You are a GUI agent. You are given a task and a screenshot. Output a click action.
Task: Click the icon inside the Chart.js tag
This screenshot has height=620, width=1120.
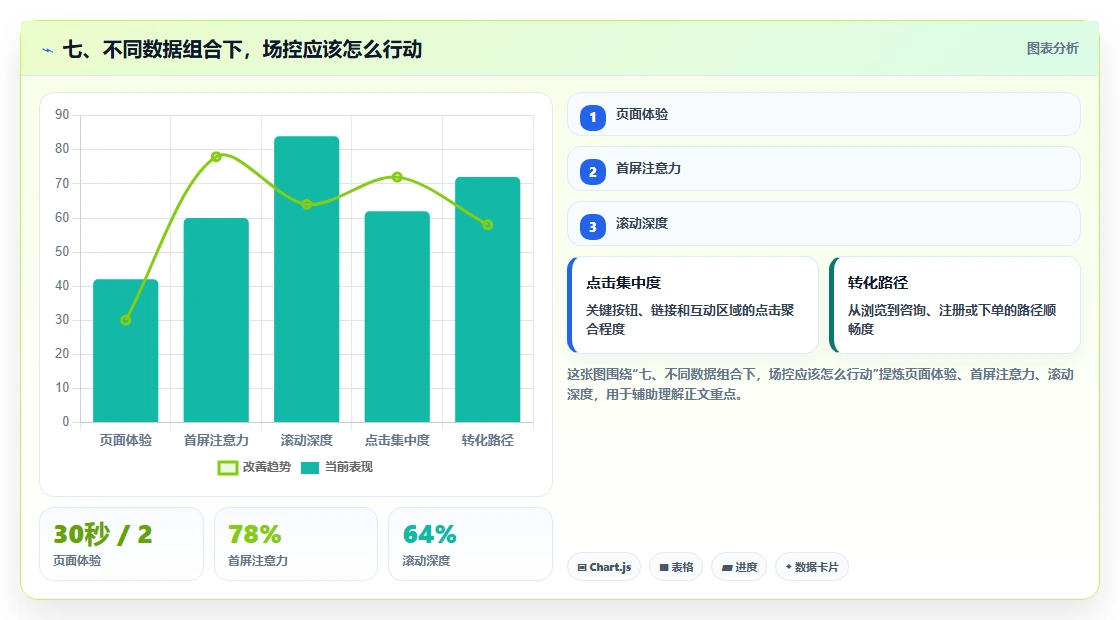[x=582, y=567]
